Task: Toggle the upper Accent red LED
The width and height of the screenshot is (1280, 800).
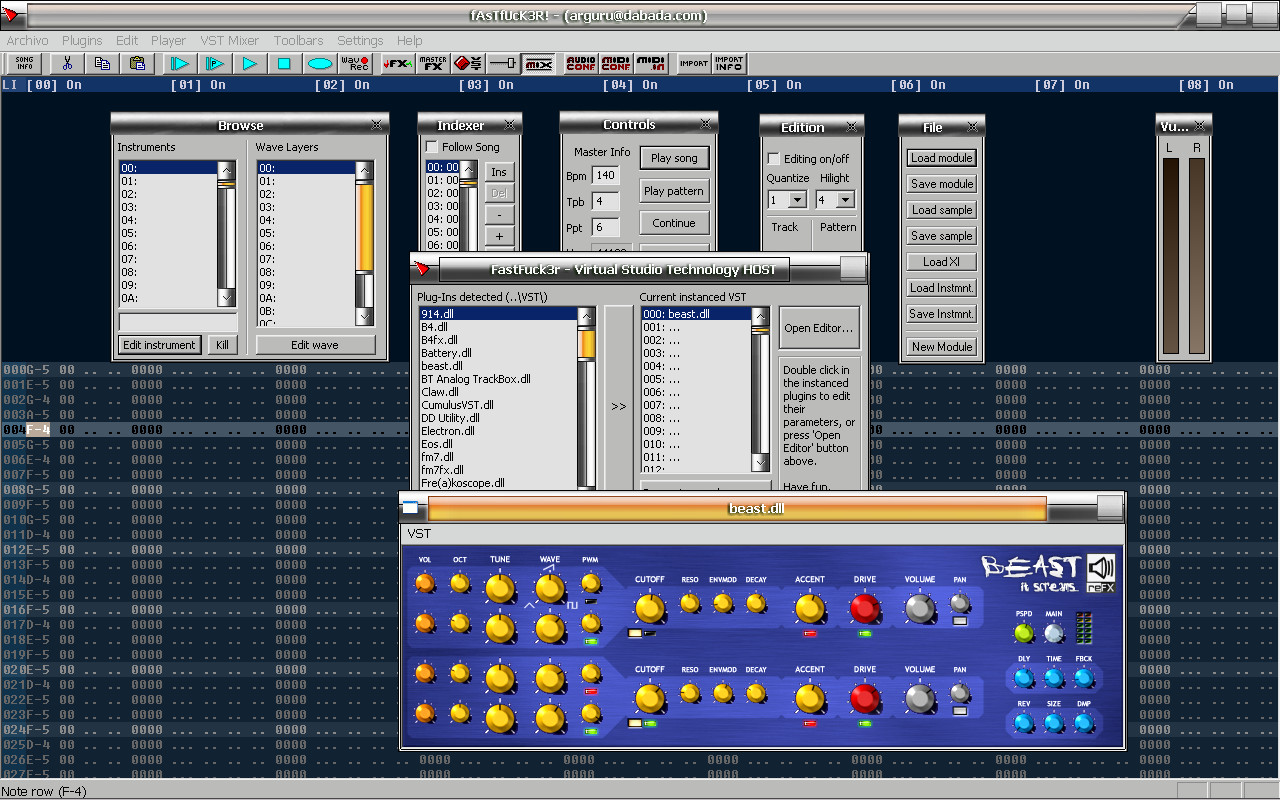Action: tap(810, 633)
